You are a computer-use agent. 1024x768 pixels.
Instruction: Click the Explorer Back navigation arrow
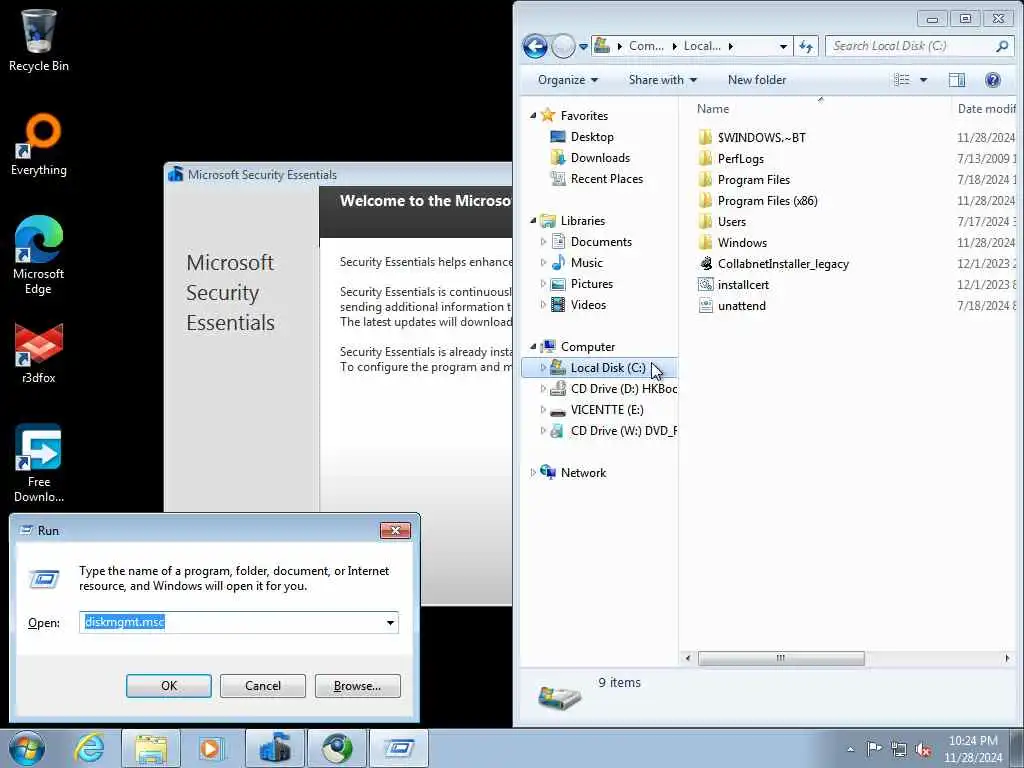[535, 46]
